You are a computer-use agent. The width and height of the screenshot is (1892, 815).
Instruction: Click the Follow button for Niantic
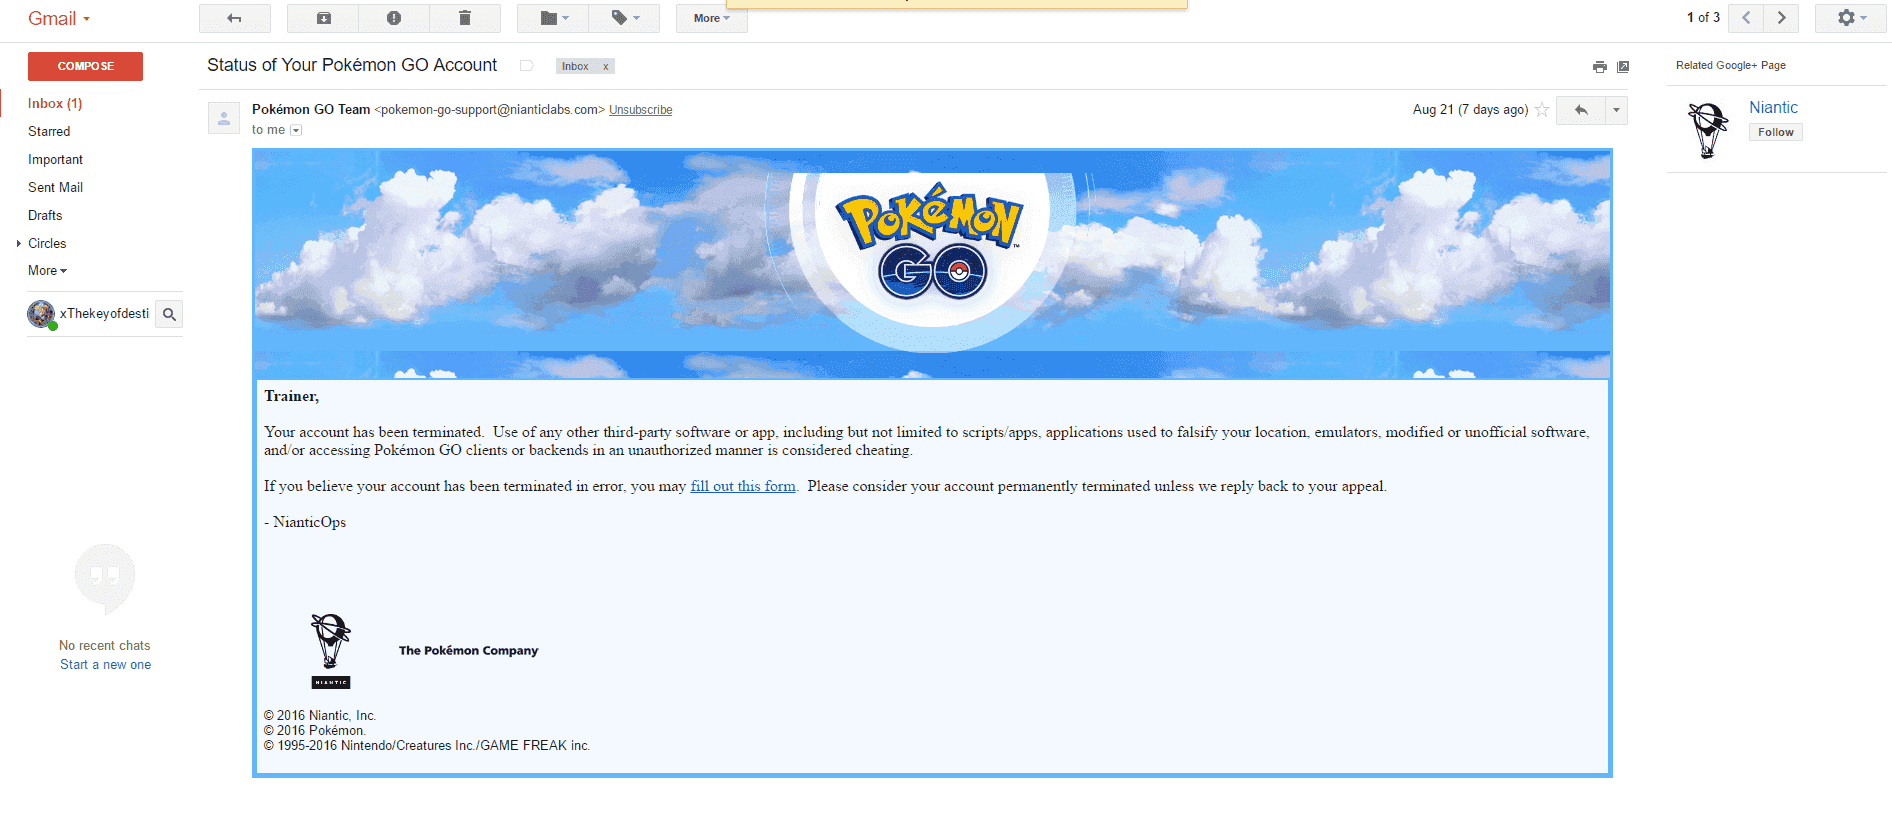1775,132
